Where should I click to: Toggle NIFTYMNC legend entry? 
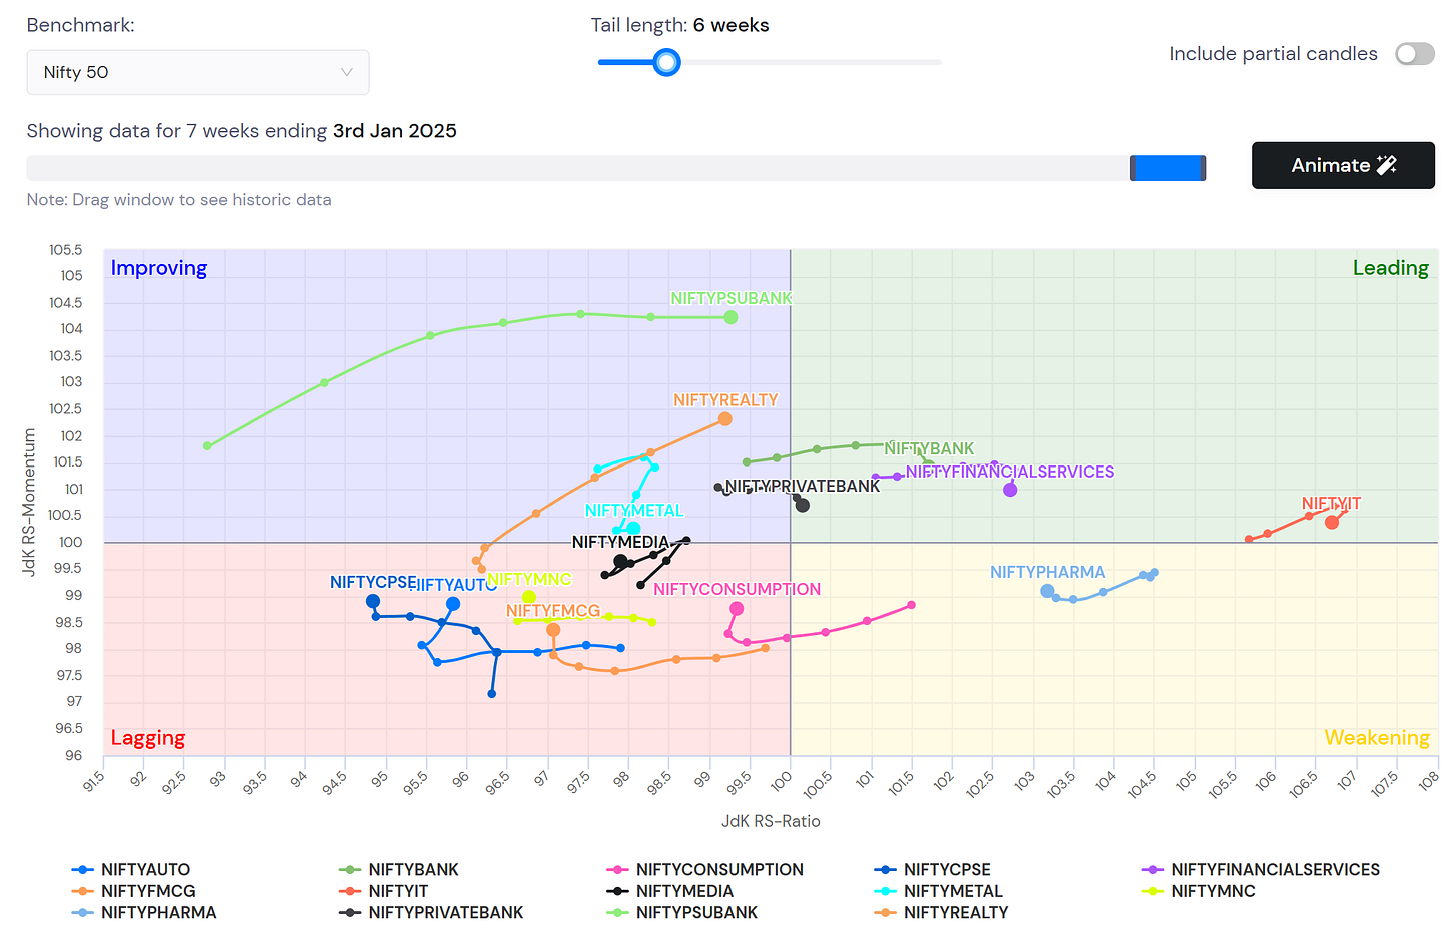click(1198, 891)
